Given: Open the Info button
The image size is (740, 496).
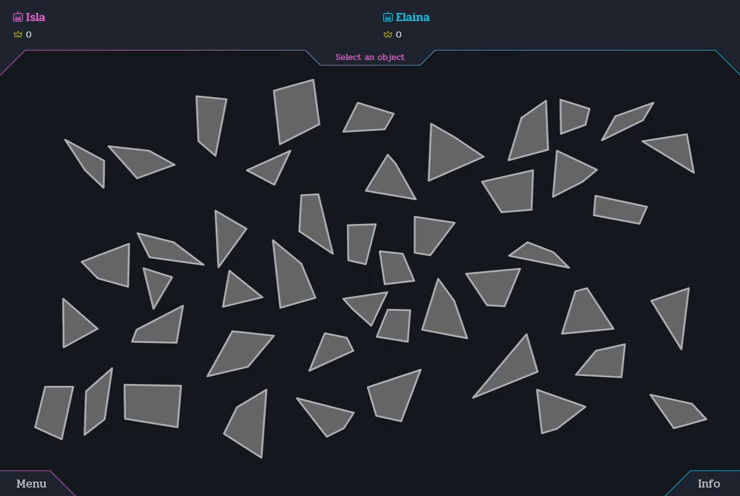Looking at the screenshot, I should pos(708,483).
